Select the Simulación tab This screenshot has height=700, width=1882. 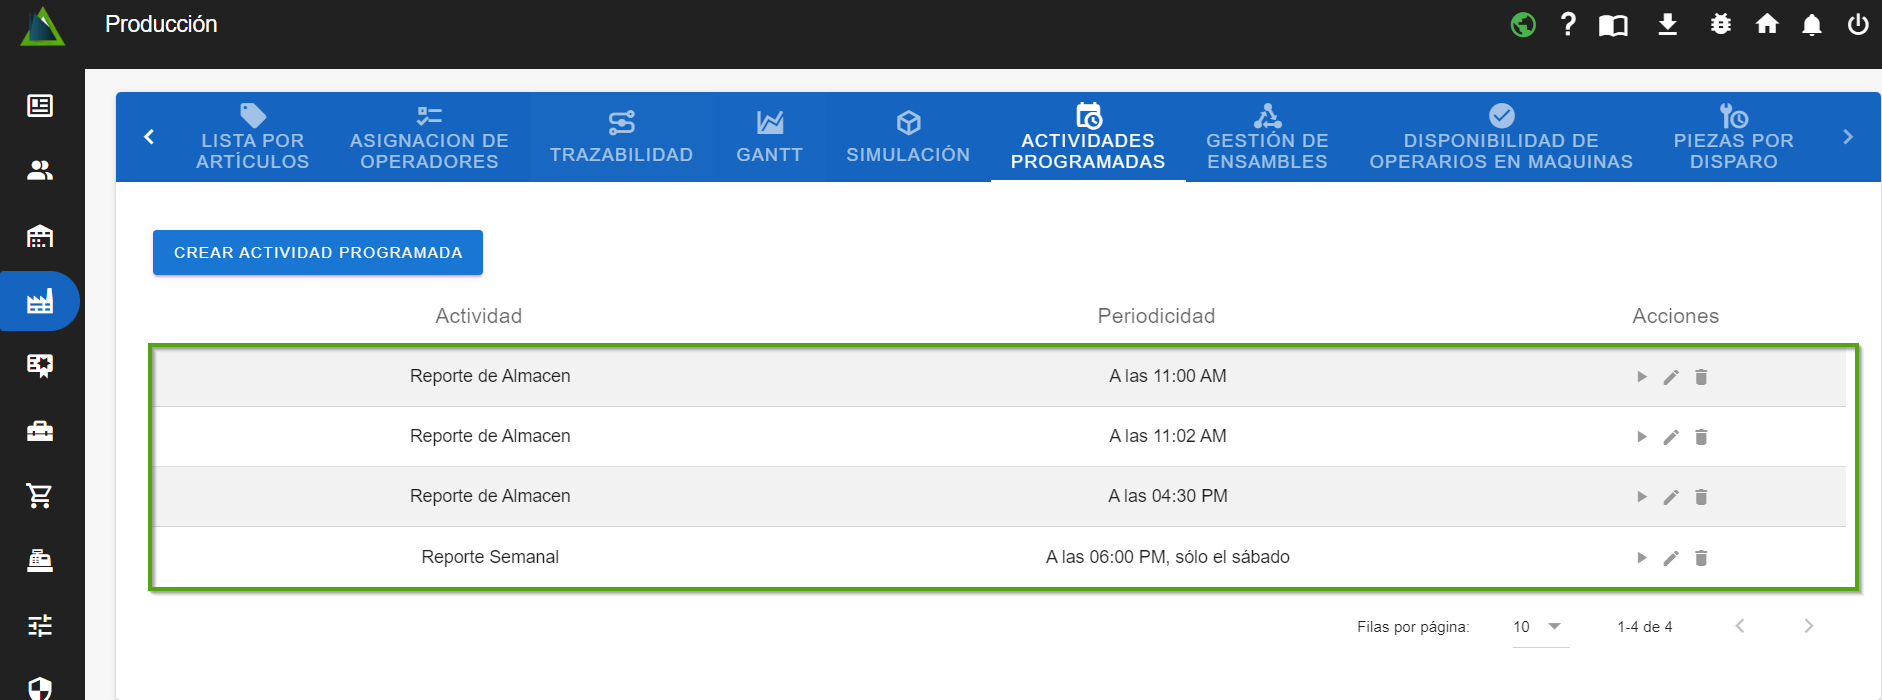click(x=908, y=137)
